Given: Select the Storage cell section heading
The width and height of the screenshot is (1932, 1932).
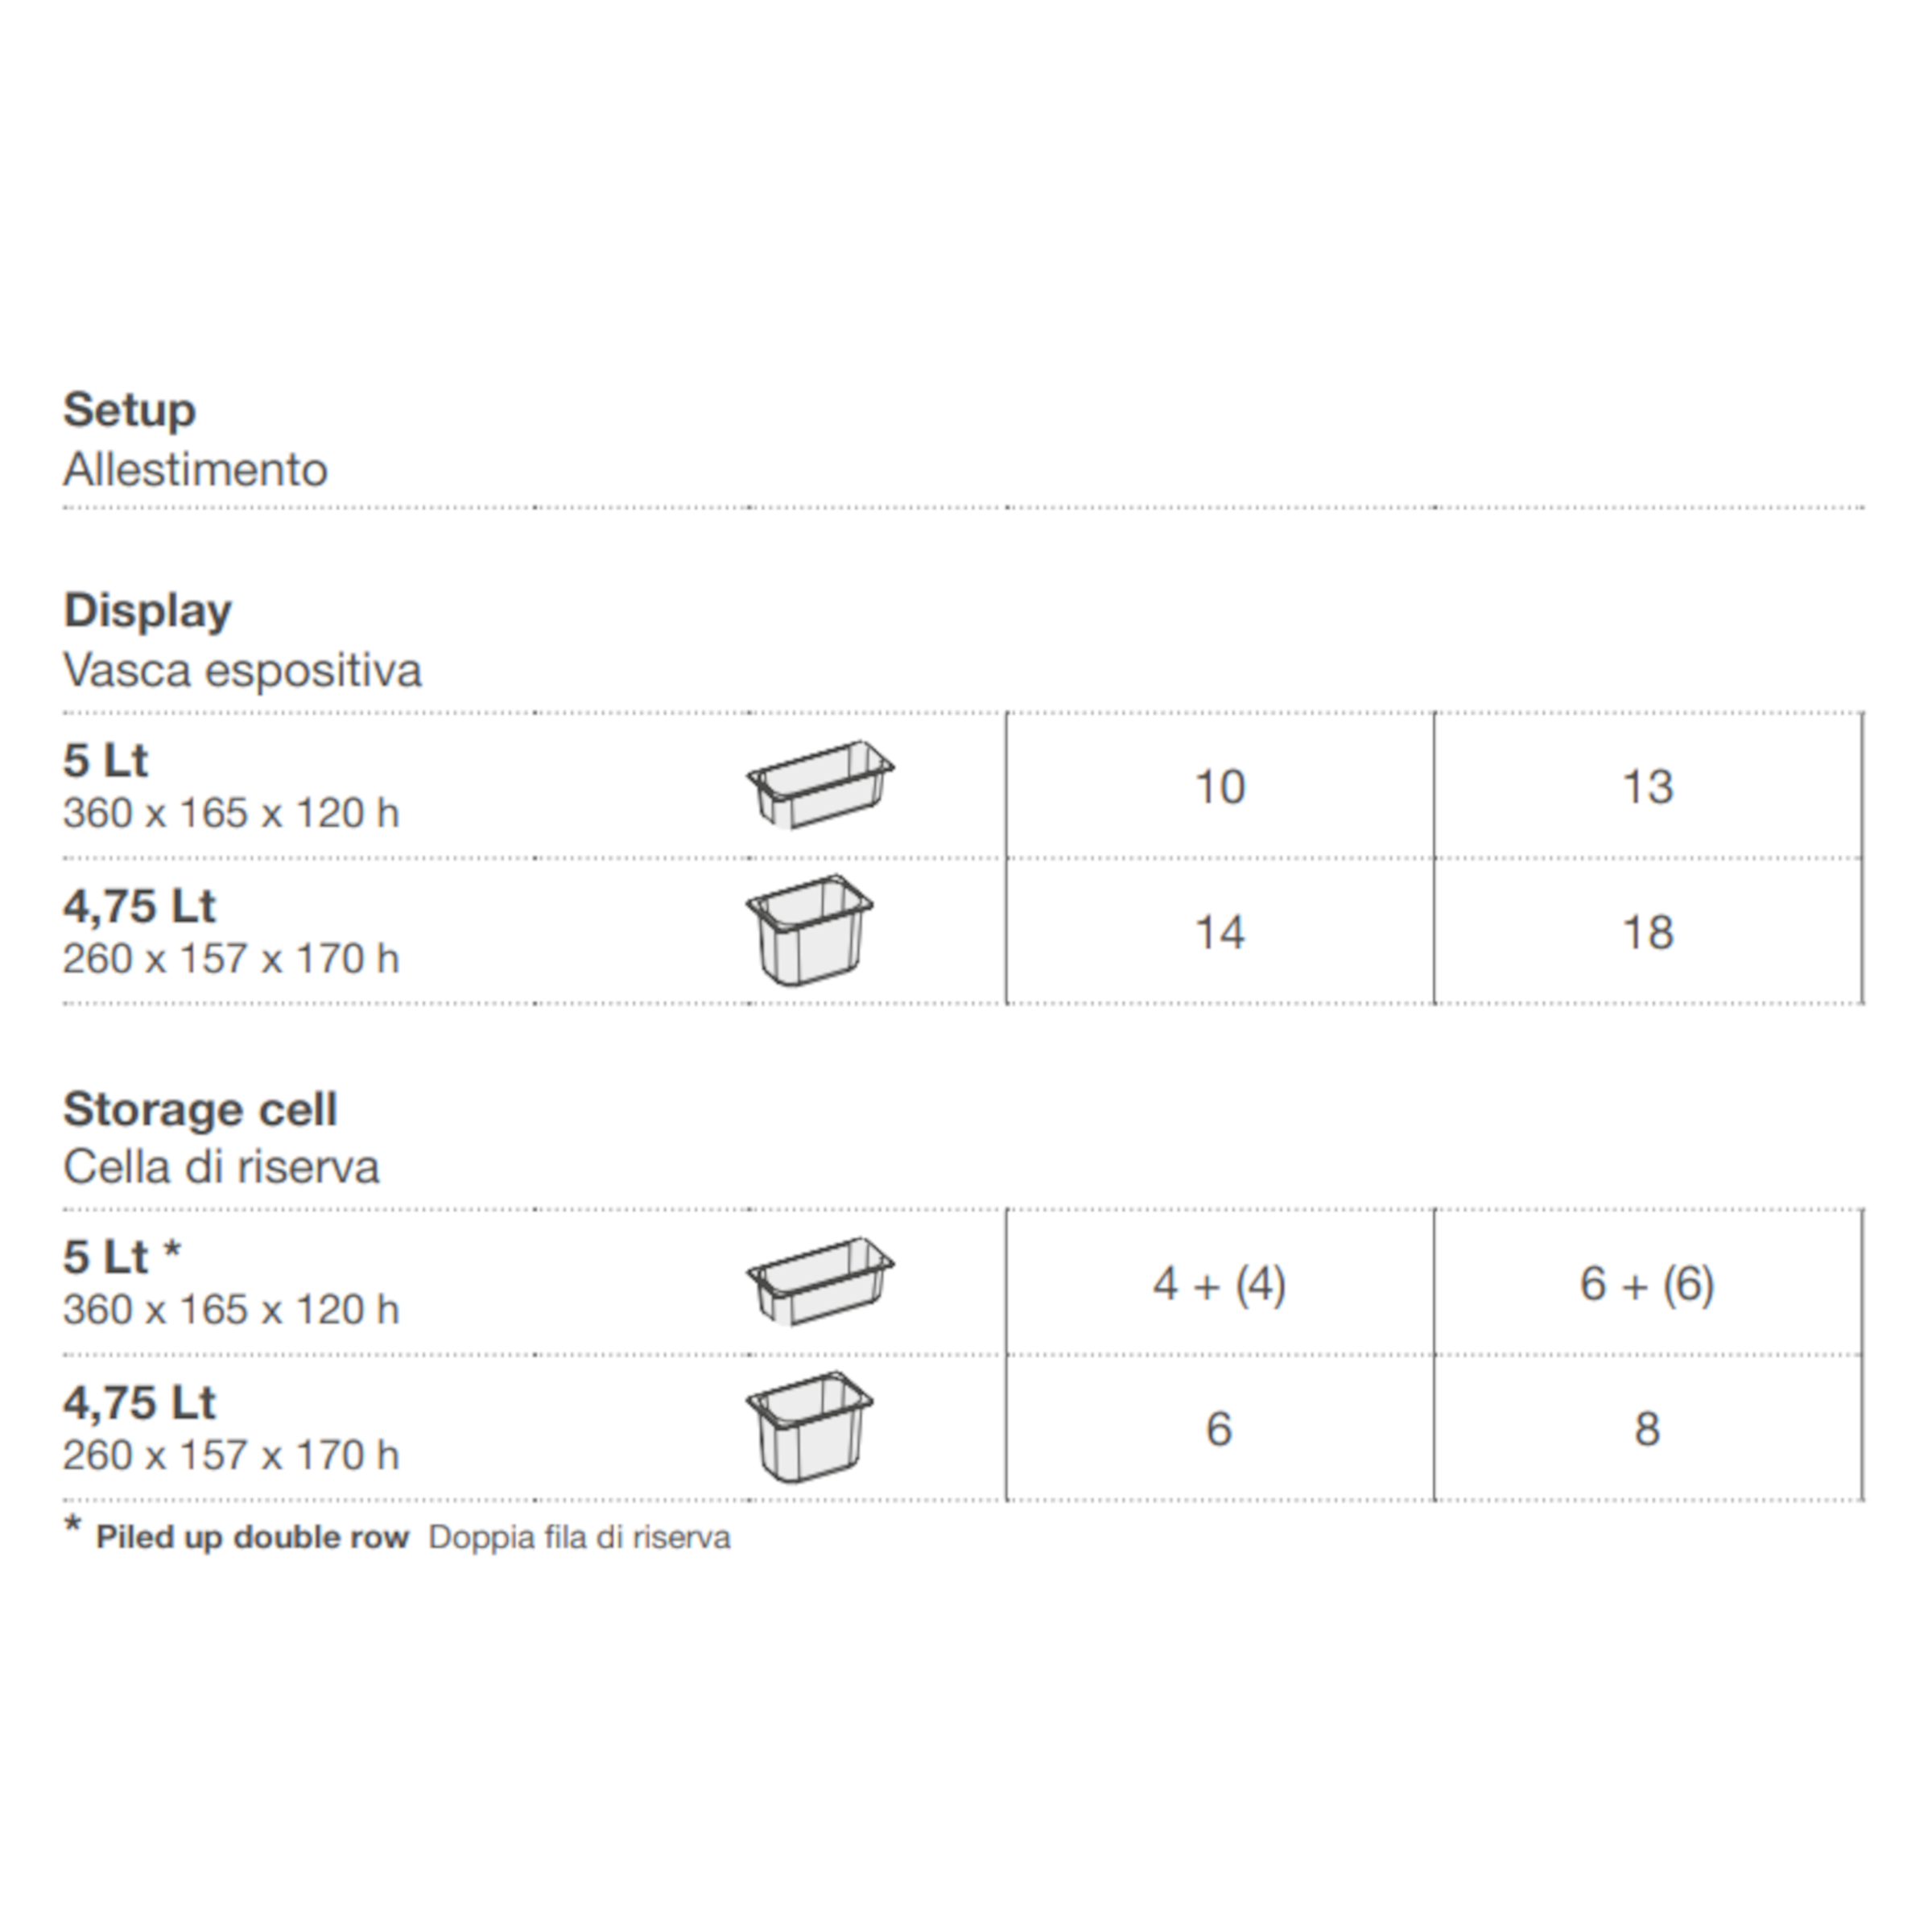Looking at the screenshot, I should tap(200, 1109).
